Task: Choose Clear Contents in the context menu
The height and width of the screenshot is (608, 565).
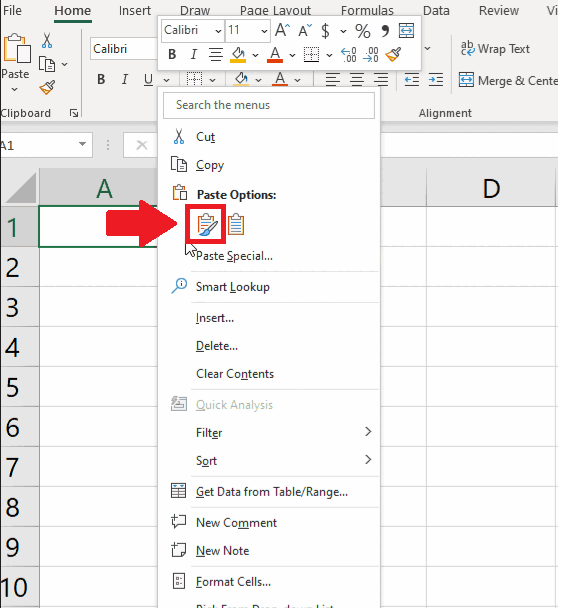Action: point(270,374)
